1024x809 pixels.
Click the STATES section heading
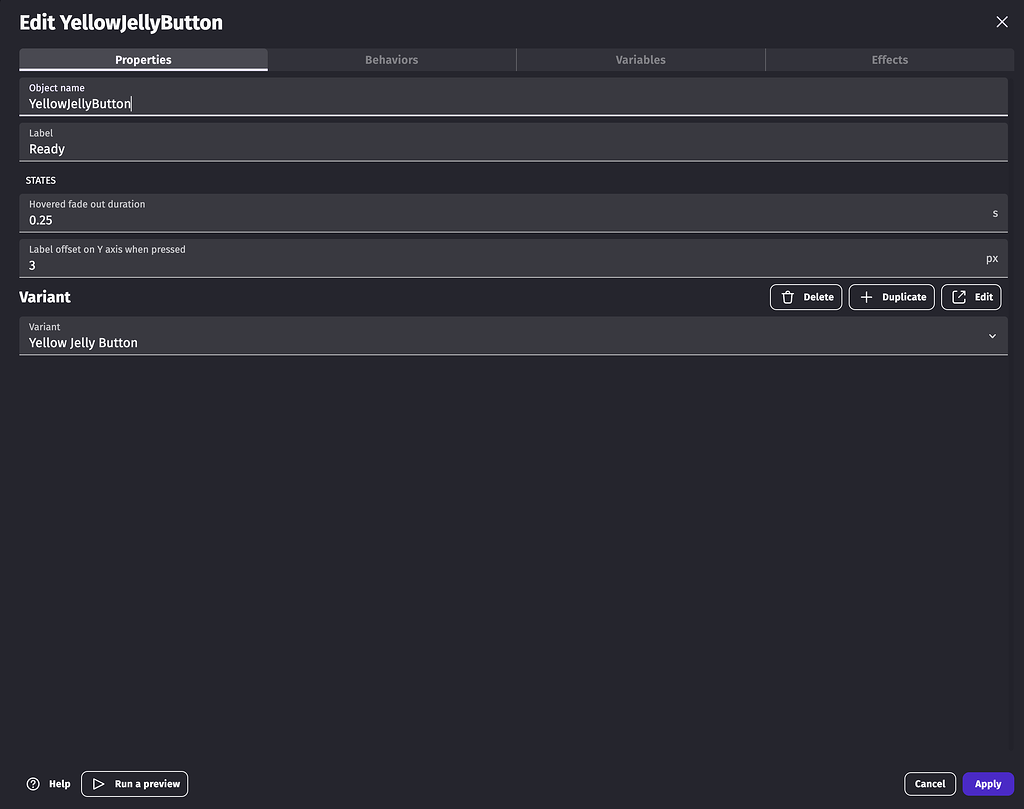click(40, 180)
